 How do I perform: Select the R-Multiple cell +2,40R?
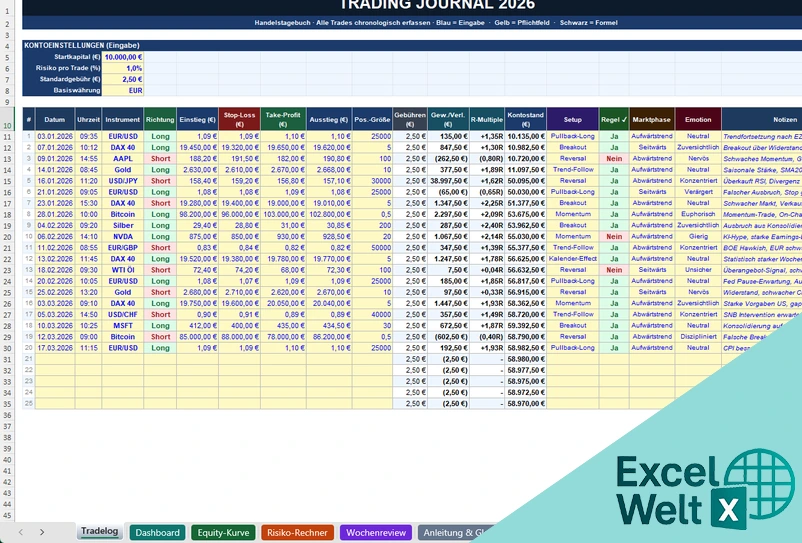pyautogui.click(x=487, y=225)
